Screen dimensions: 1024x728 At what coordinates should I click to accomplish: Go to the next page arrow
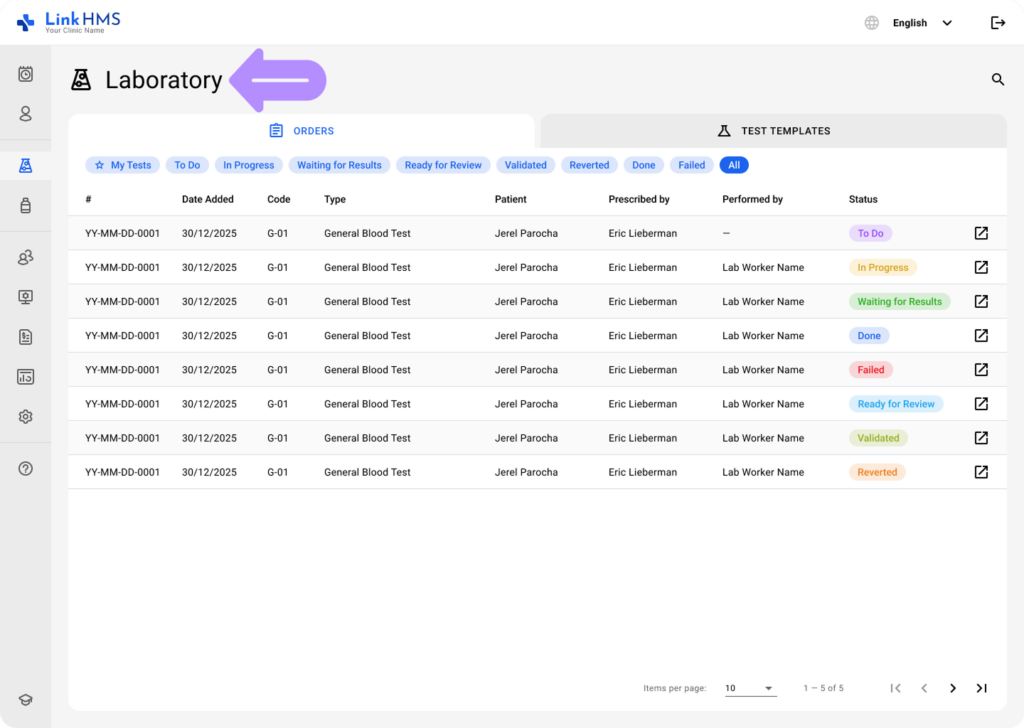click(952, 688)
